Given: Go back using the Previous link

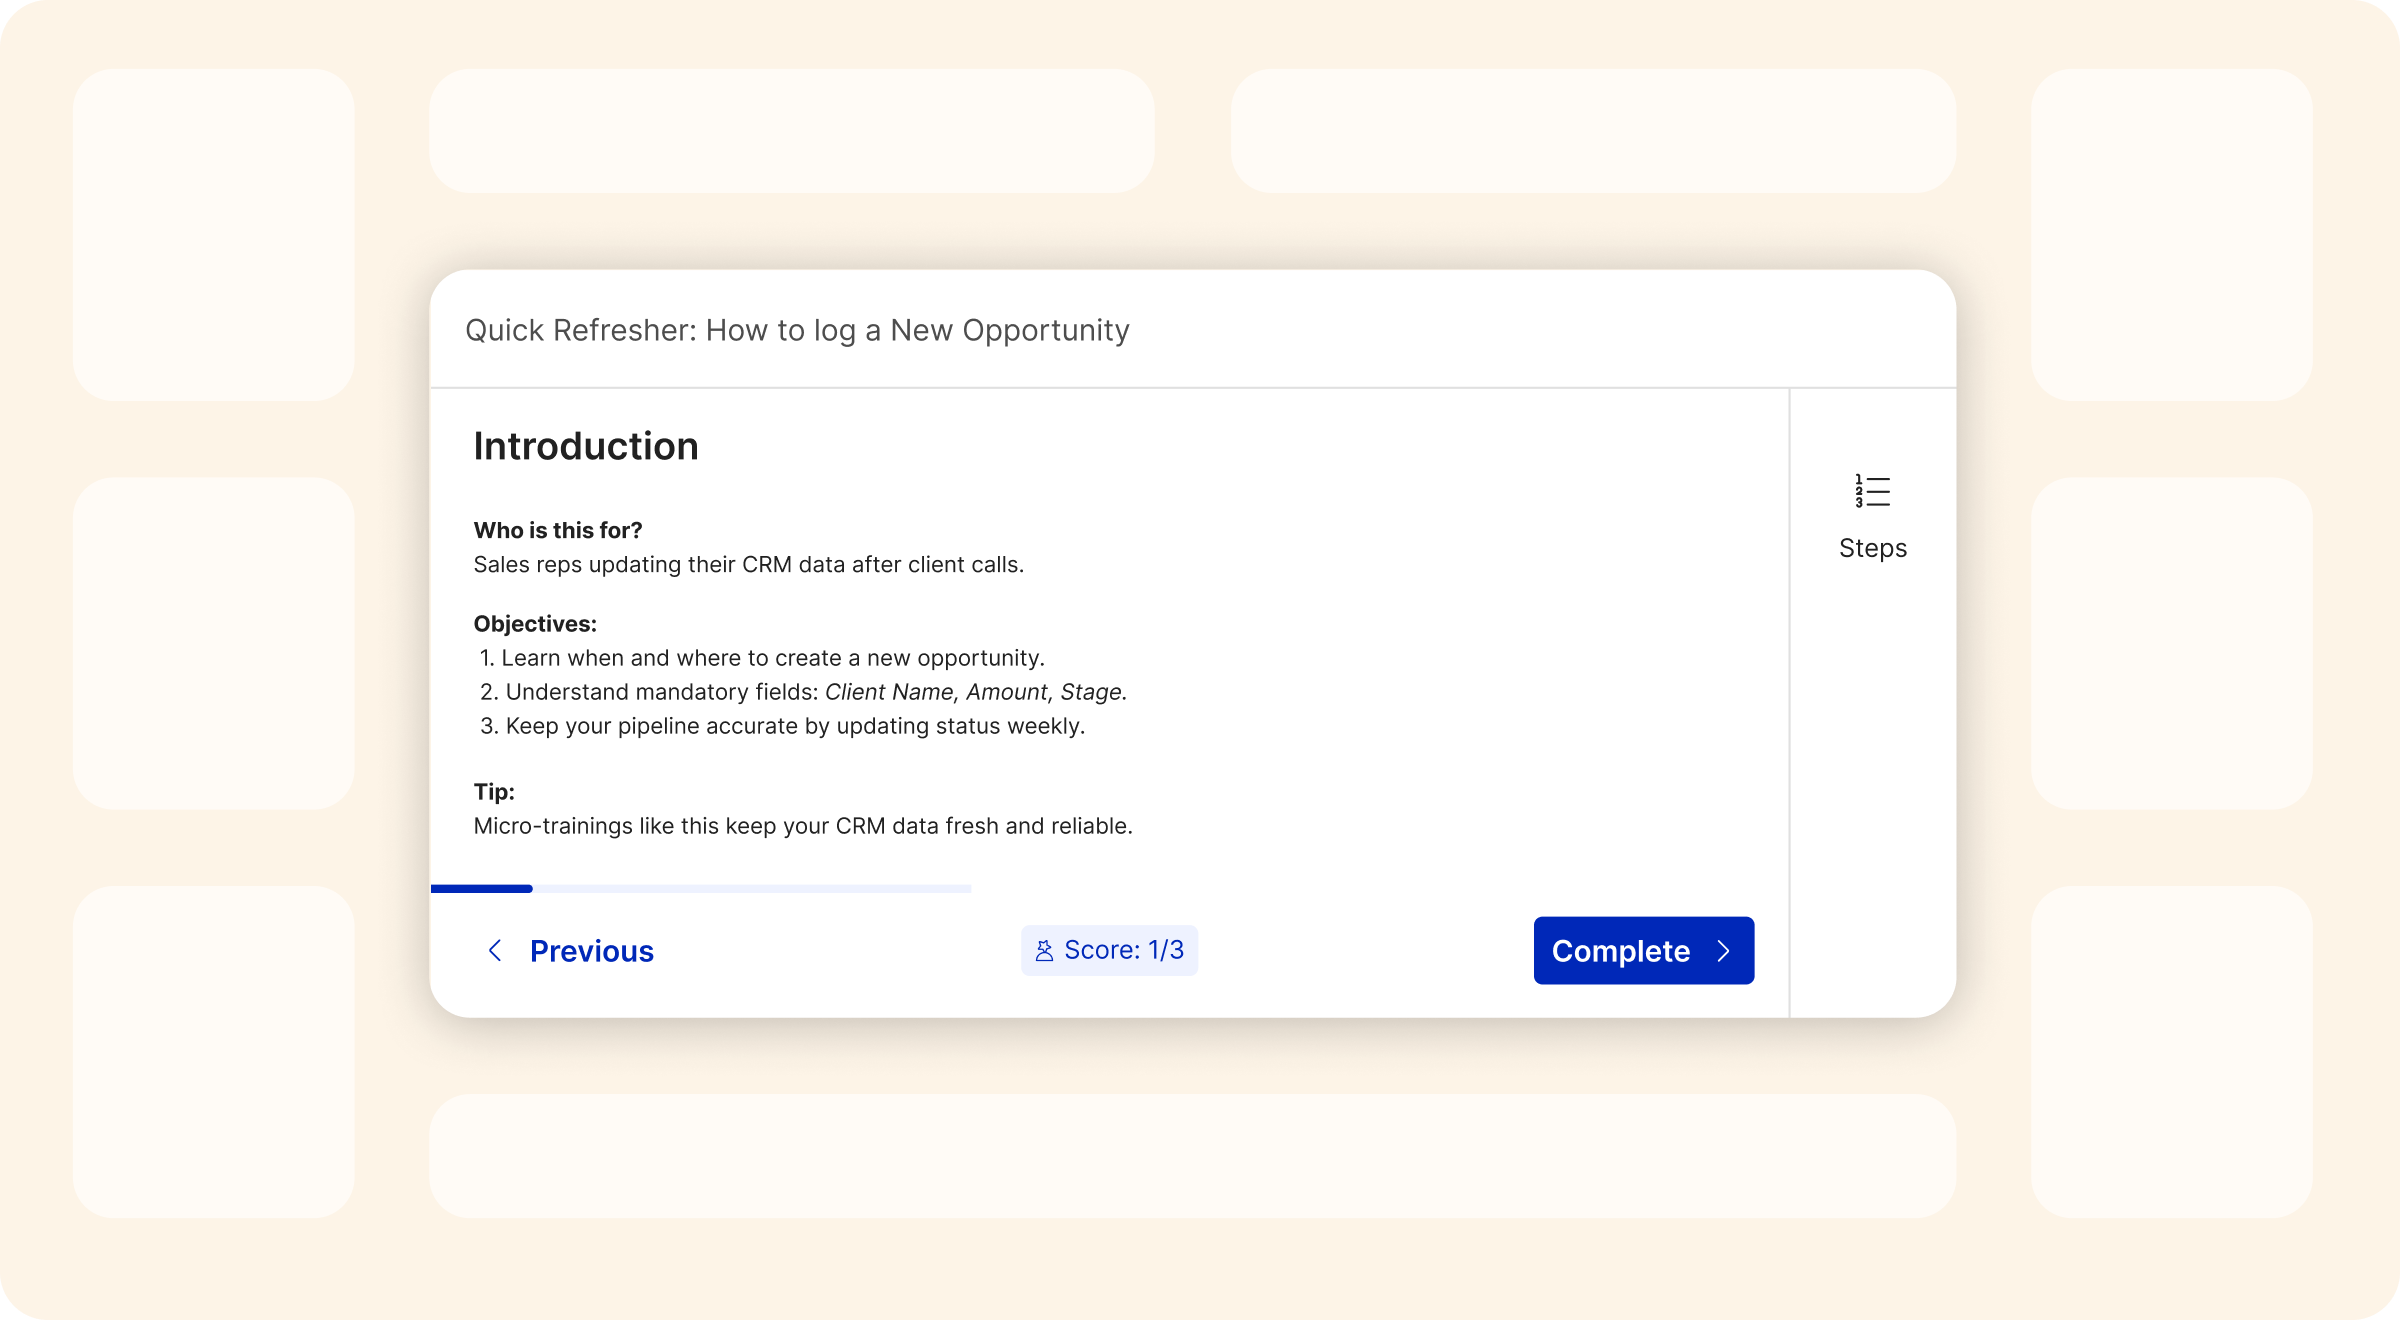Looking at the screenshot, I should pos(591,951).
